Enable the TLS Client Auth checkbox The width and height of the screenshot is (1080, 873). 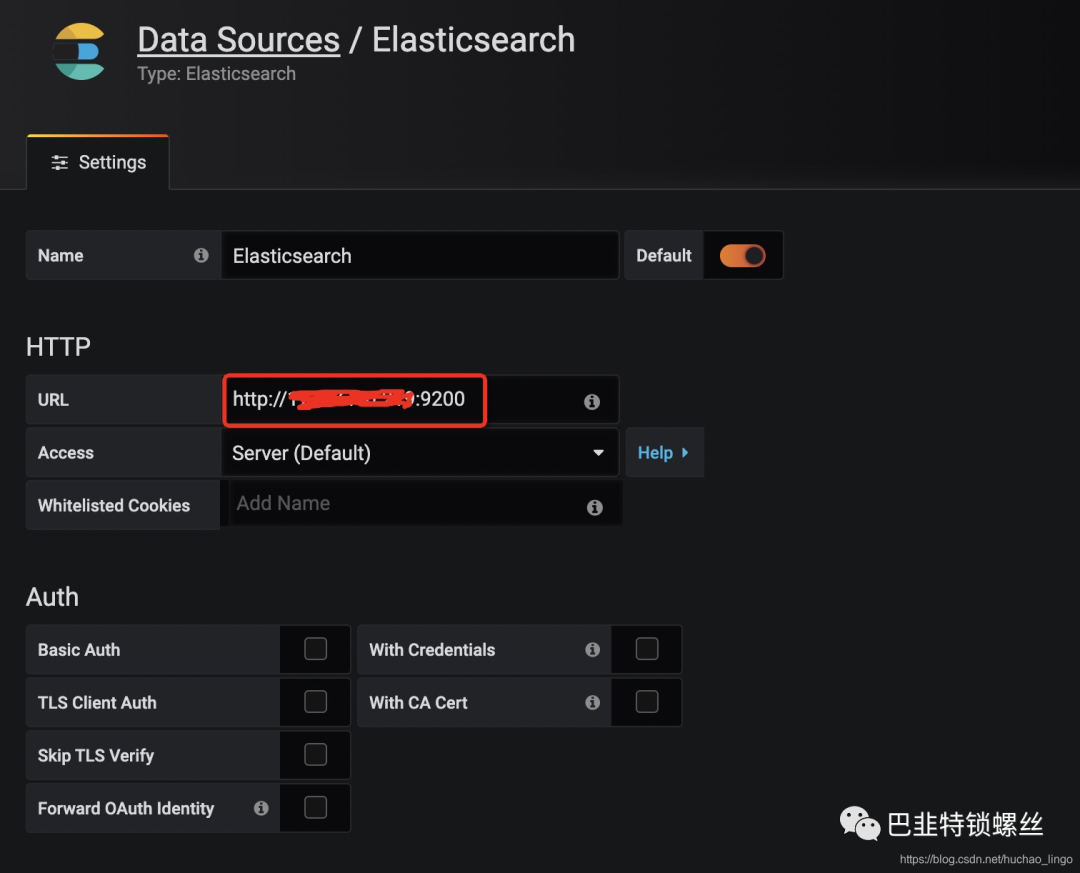pyautogui.click(x=315, y=702)
